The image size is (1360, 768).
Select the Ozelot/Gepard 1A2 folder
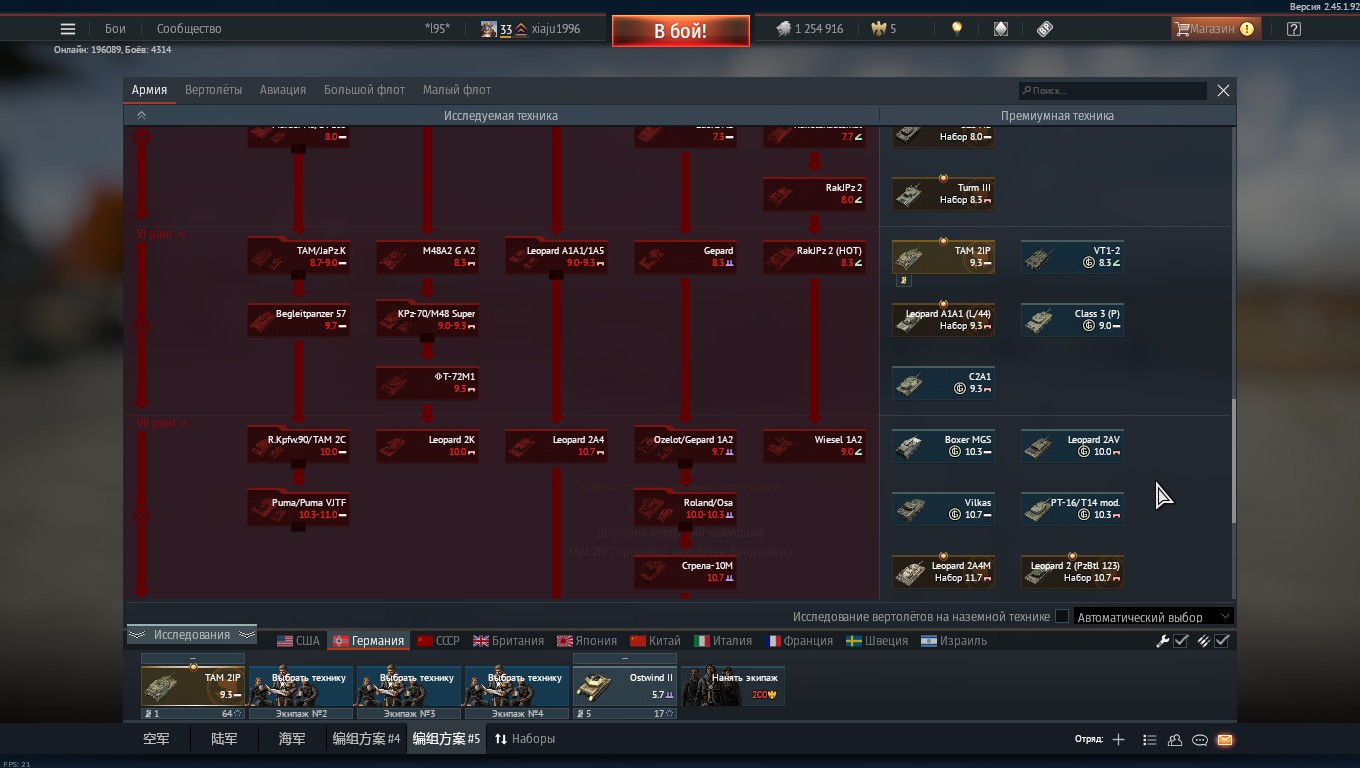[685, 445]
